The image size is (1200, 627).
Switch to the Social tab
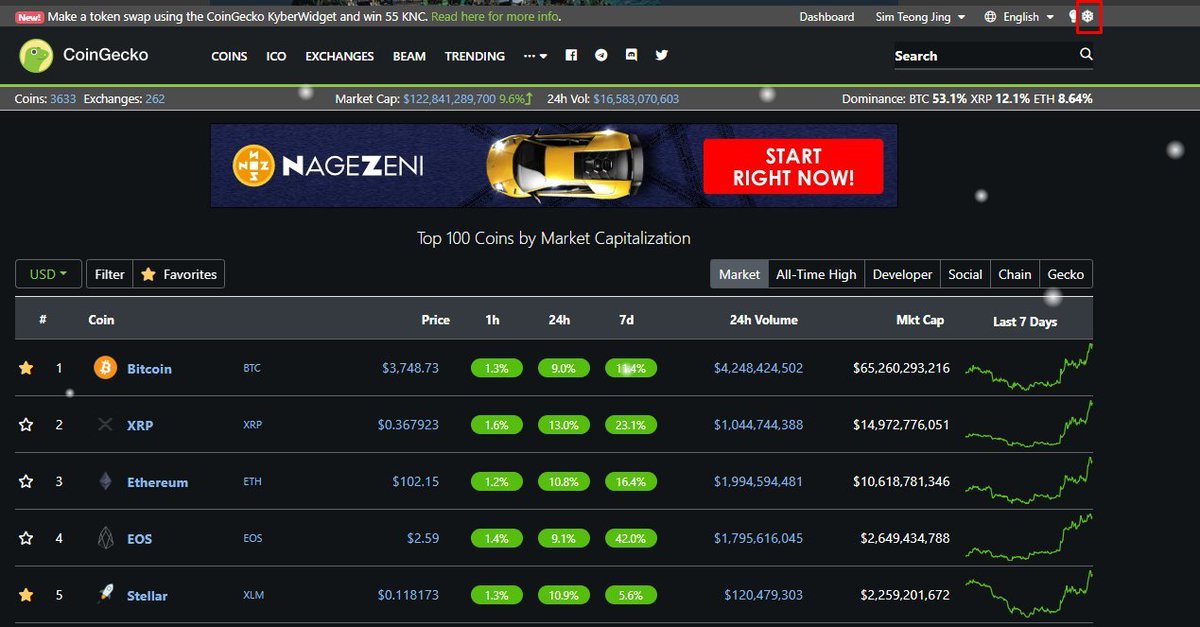[965, 274]
